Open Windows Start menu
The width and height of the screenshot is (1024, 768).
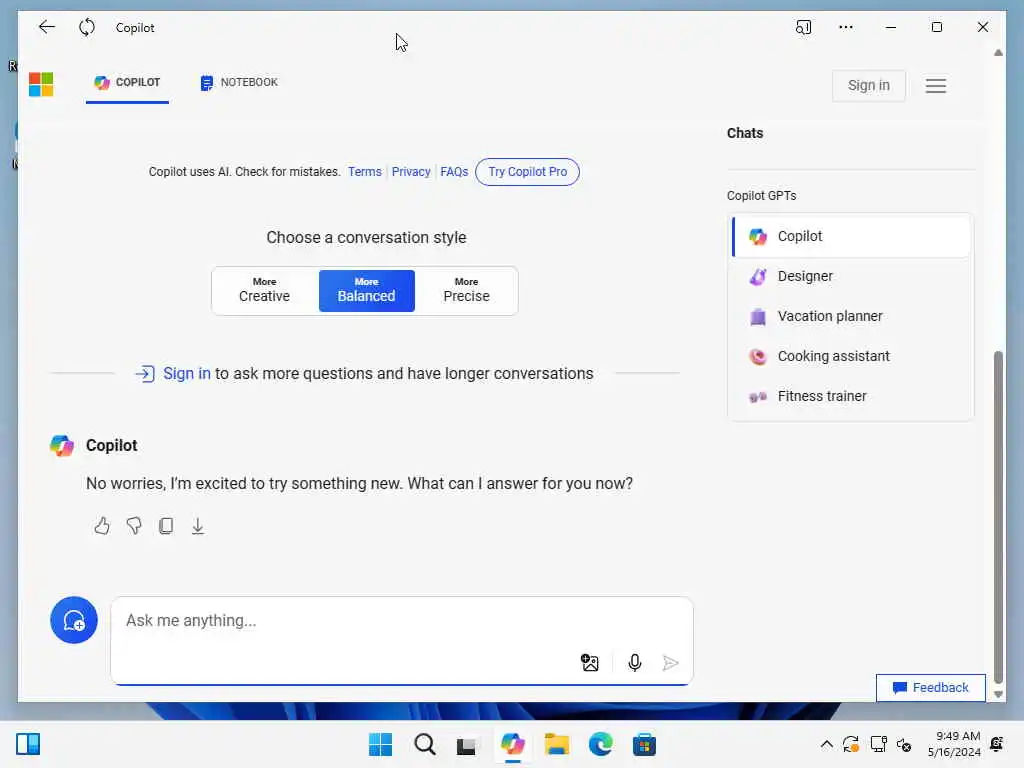[x=381, y=744]
